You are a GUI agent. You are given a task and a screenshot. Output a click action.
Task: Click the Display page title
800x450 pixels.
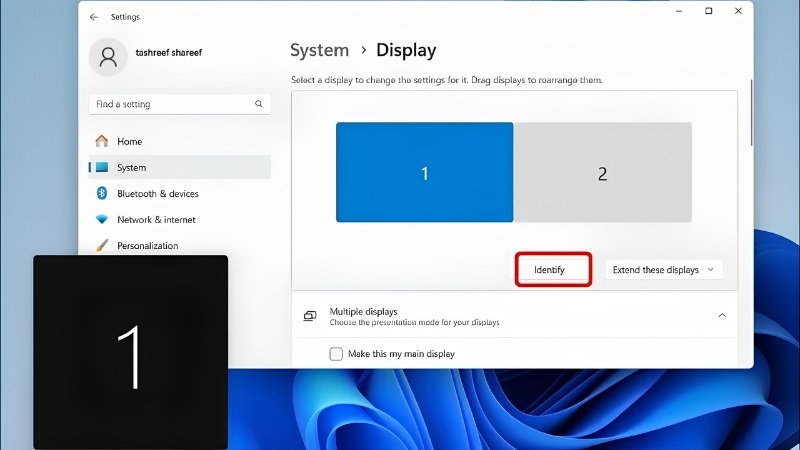(406, 50)
